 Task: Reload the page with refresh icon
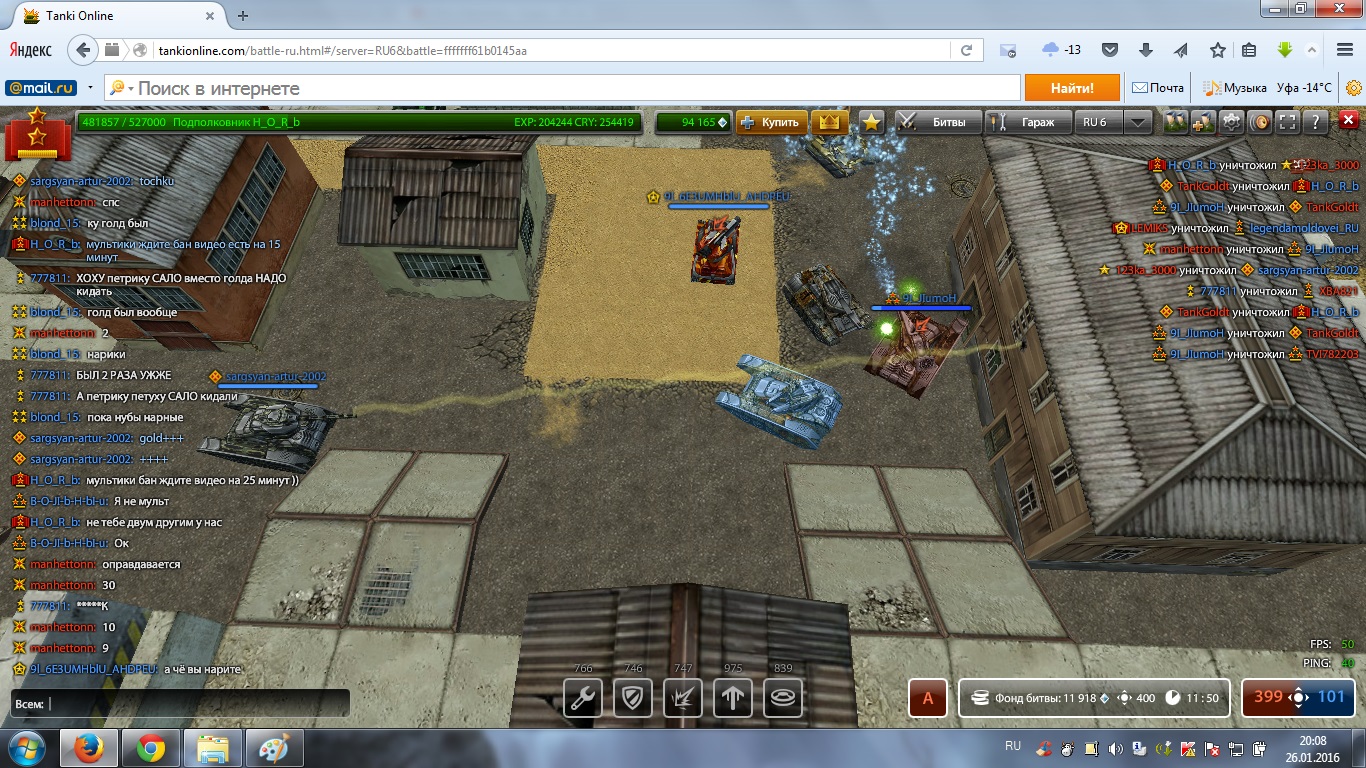(x=966, y=50)
